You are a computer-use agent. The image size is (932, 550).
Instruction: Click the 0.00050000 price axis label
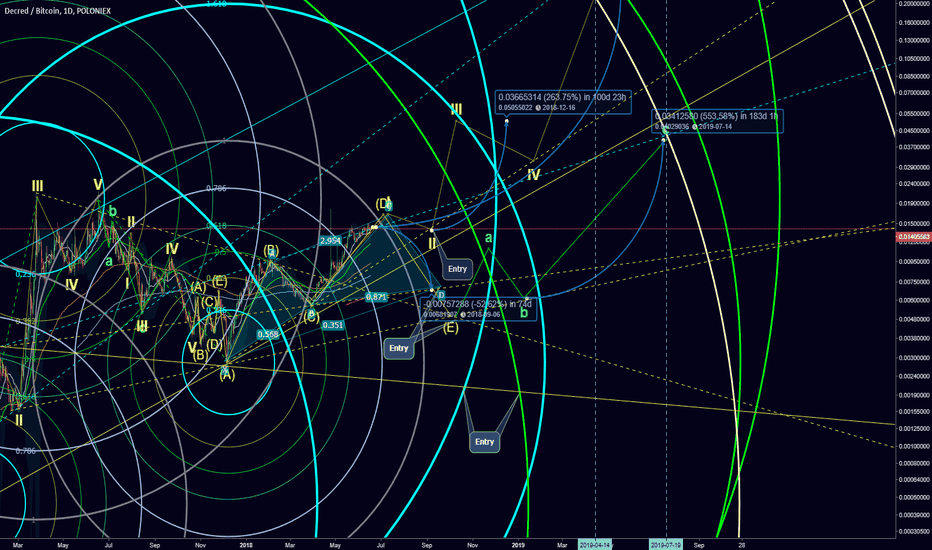pos(914,498)
